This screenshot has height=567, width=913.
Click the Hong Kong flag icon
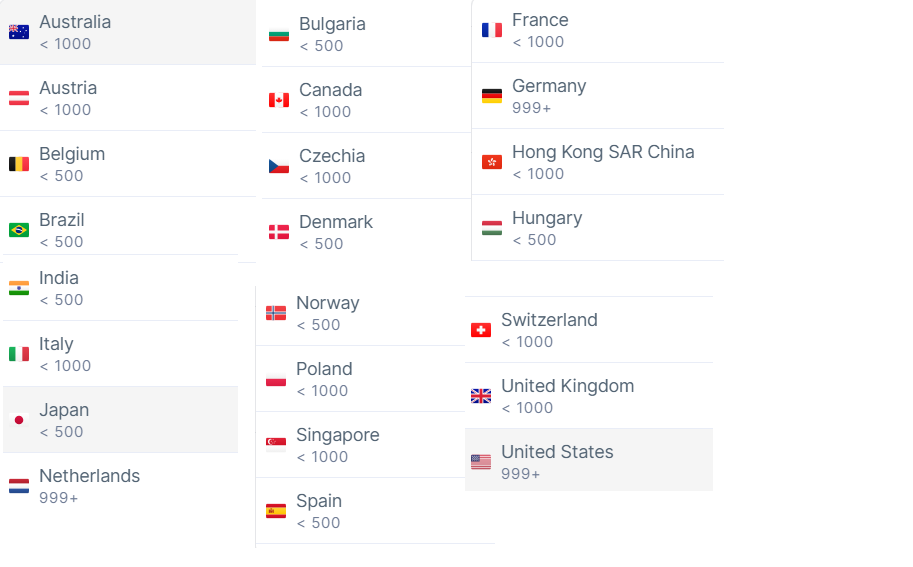coord(491,162)
